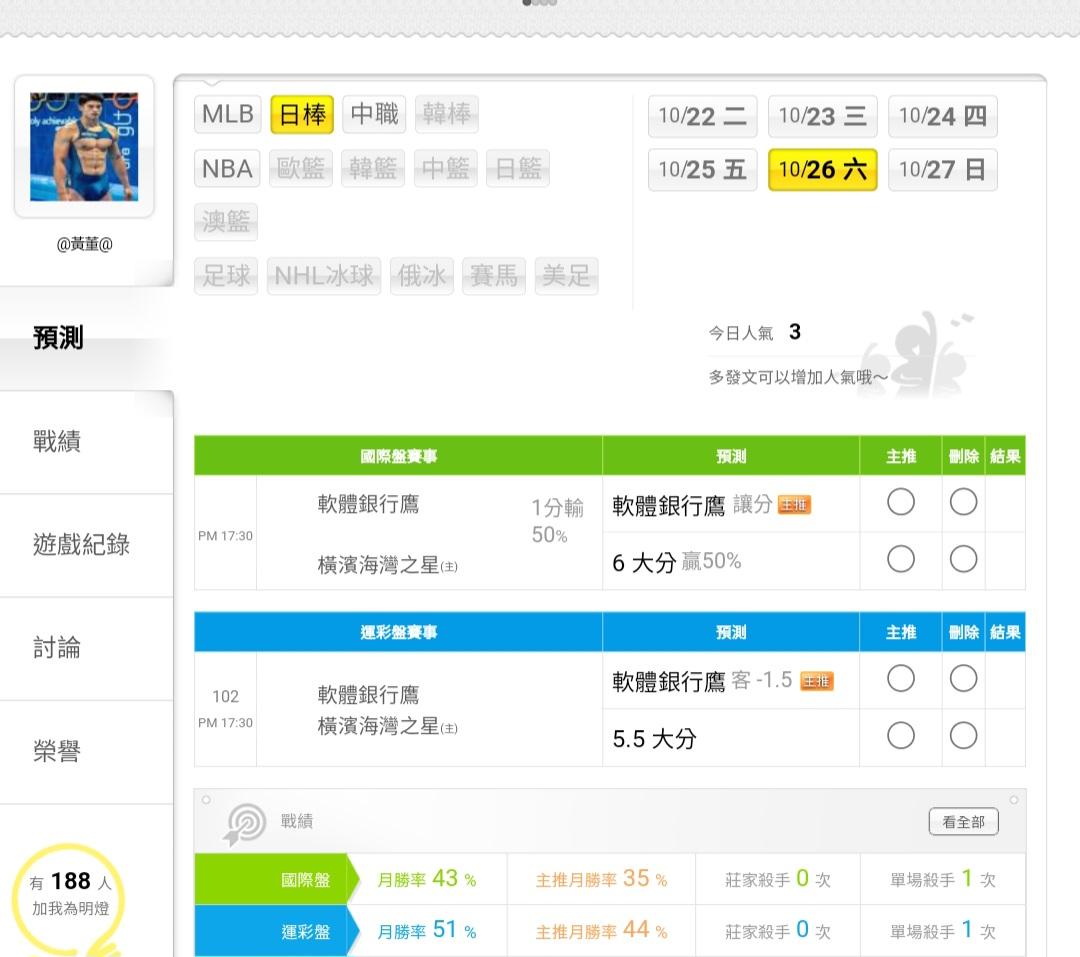
Task: Click the 5.5 大分 prediction text
Action: tap(654, 739)
